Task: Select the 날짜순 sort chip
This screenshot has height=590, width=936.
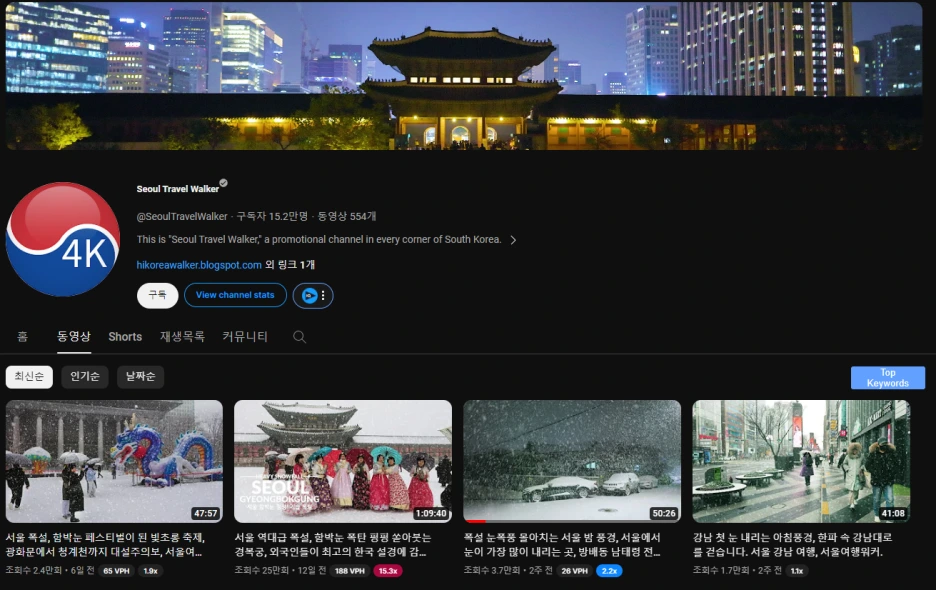Action: [140, 376]
